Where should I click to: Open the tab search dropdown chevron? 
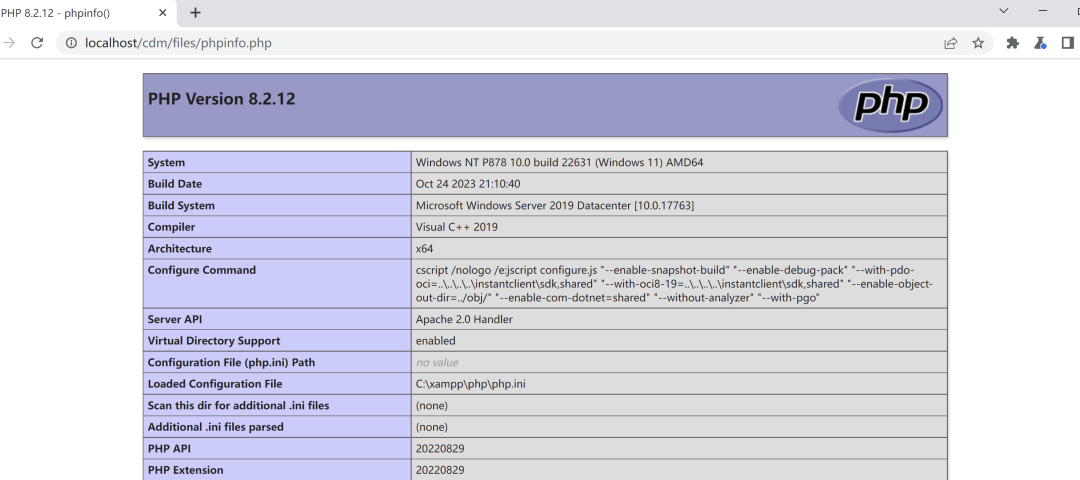[1004, 11]
